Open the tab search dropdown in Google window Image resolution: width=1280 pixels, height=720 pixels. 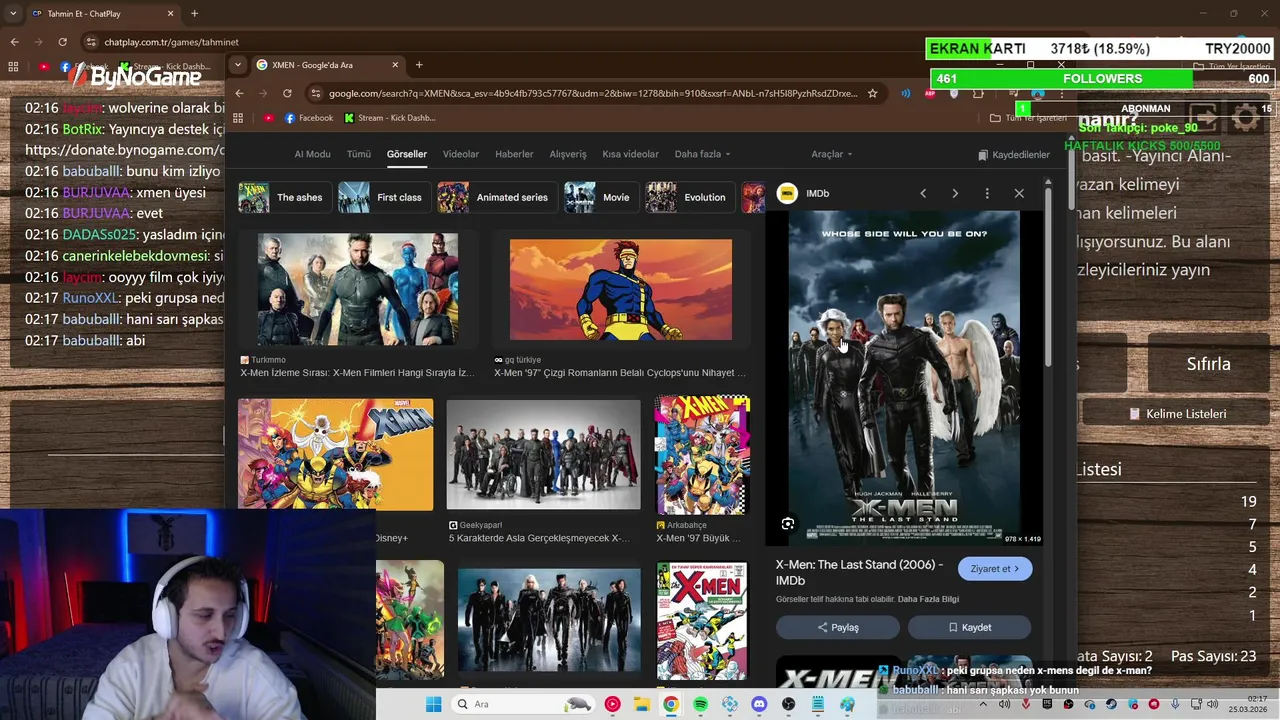pos(237,65)
